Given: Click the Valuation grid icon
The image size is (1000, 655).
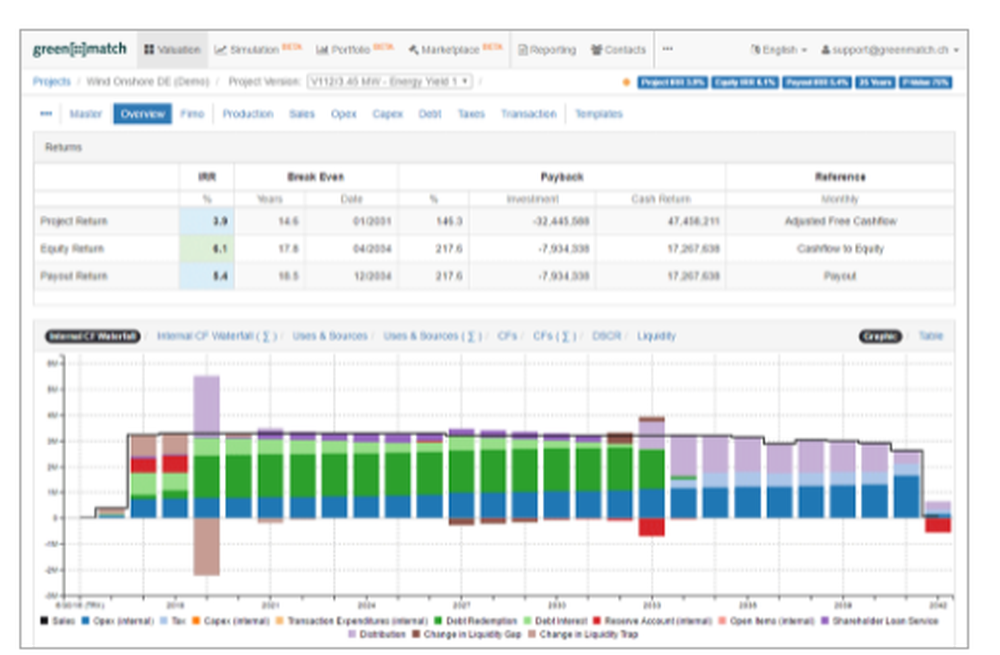Looking at the screenshot, I should tap(149, 50).
